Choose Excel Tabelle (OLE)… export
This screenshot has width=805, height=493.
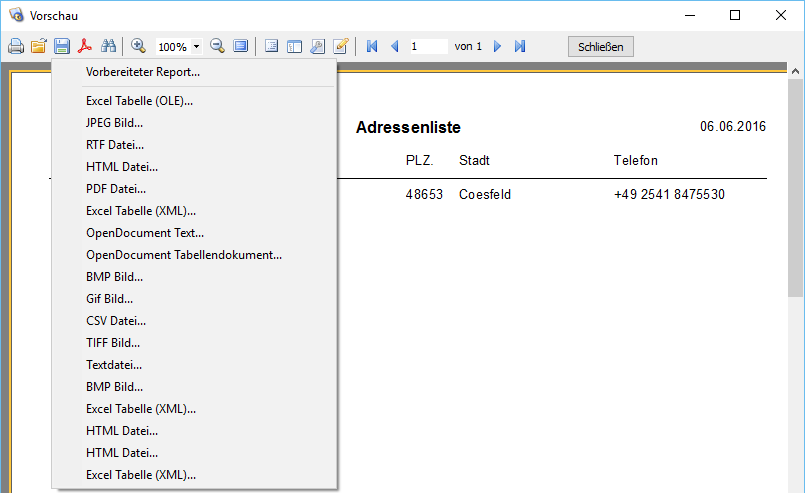pyautogui.click(x=139, y=101)
